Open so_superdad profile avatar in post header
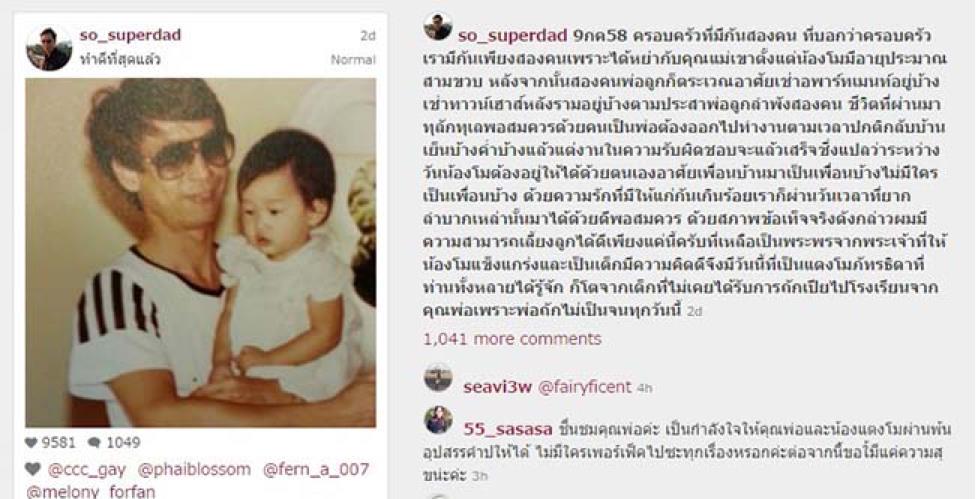This screenshot has width=977, height=499. pos(49,49)
